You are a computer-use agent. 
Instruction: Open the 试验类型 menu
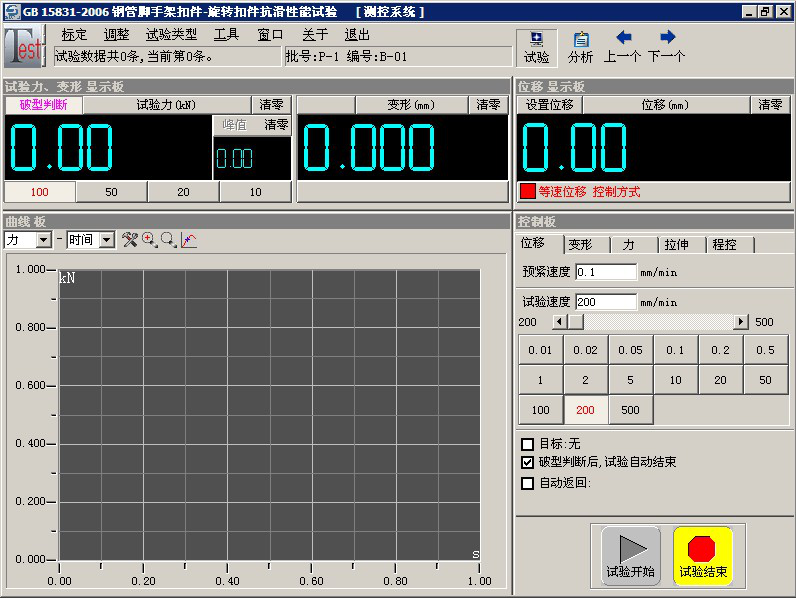(x=171, y=34)
